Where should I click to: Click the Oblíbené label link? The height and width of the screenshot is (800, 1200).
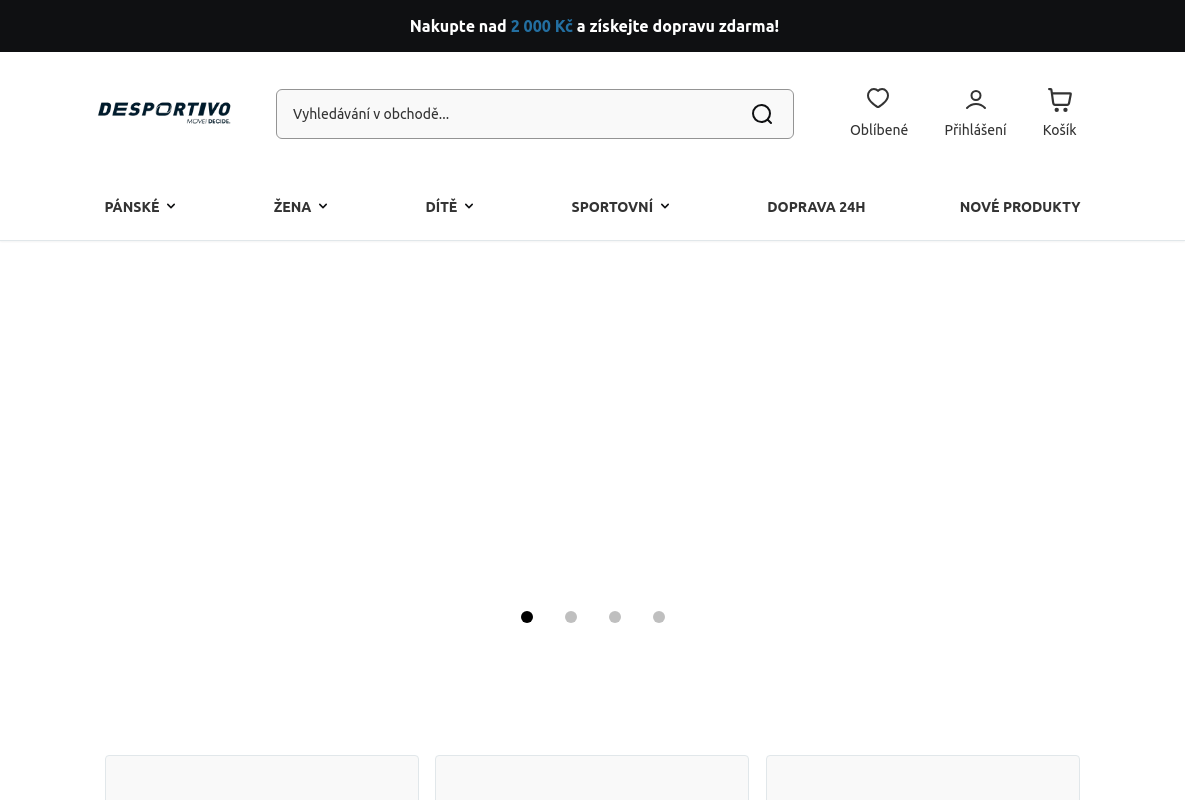[879, 130]
